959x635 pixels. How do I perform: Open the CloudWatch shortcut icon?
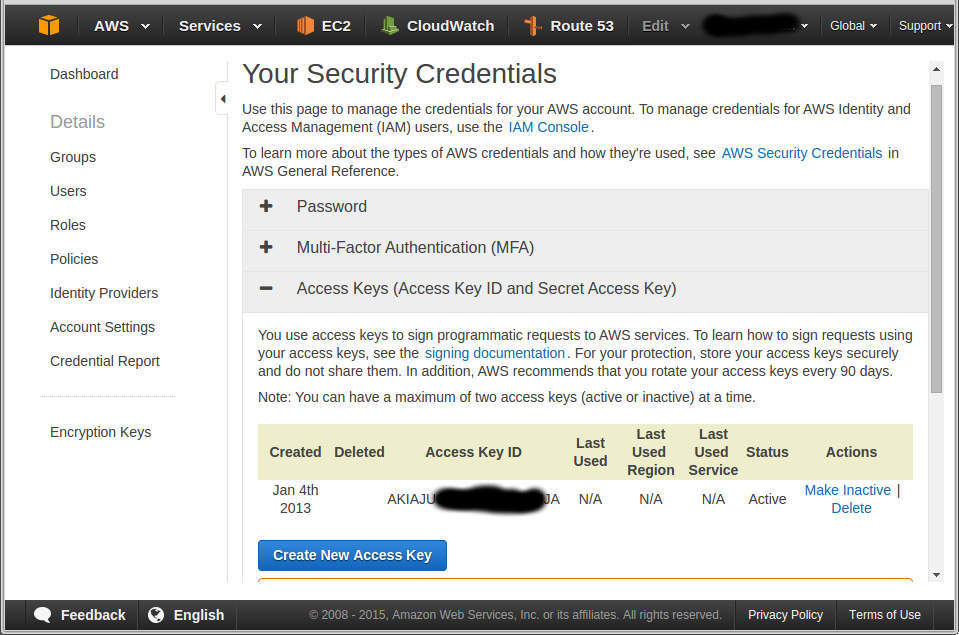coord(390,25)
